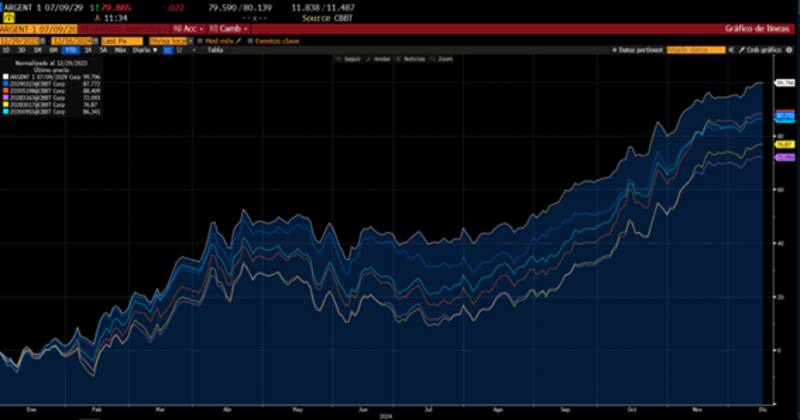Click the pencil icon next to Med móv

(237, 40)
